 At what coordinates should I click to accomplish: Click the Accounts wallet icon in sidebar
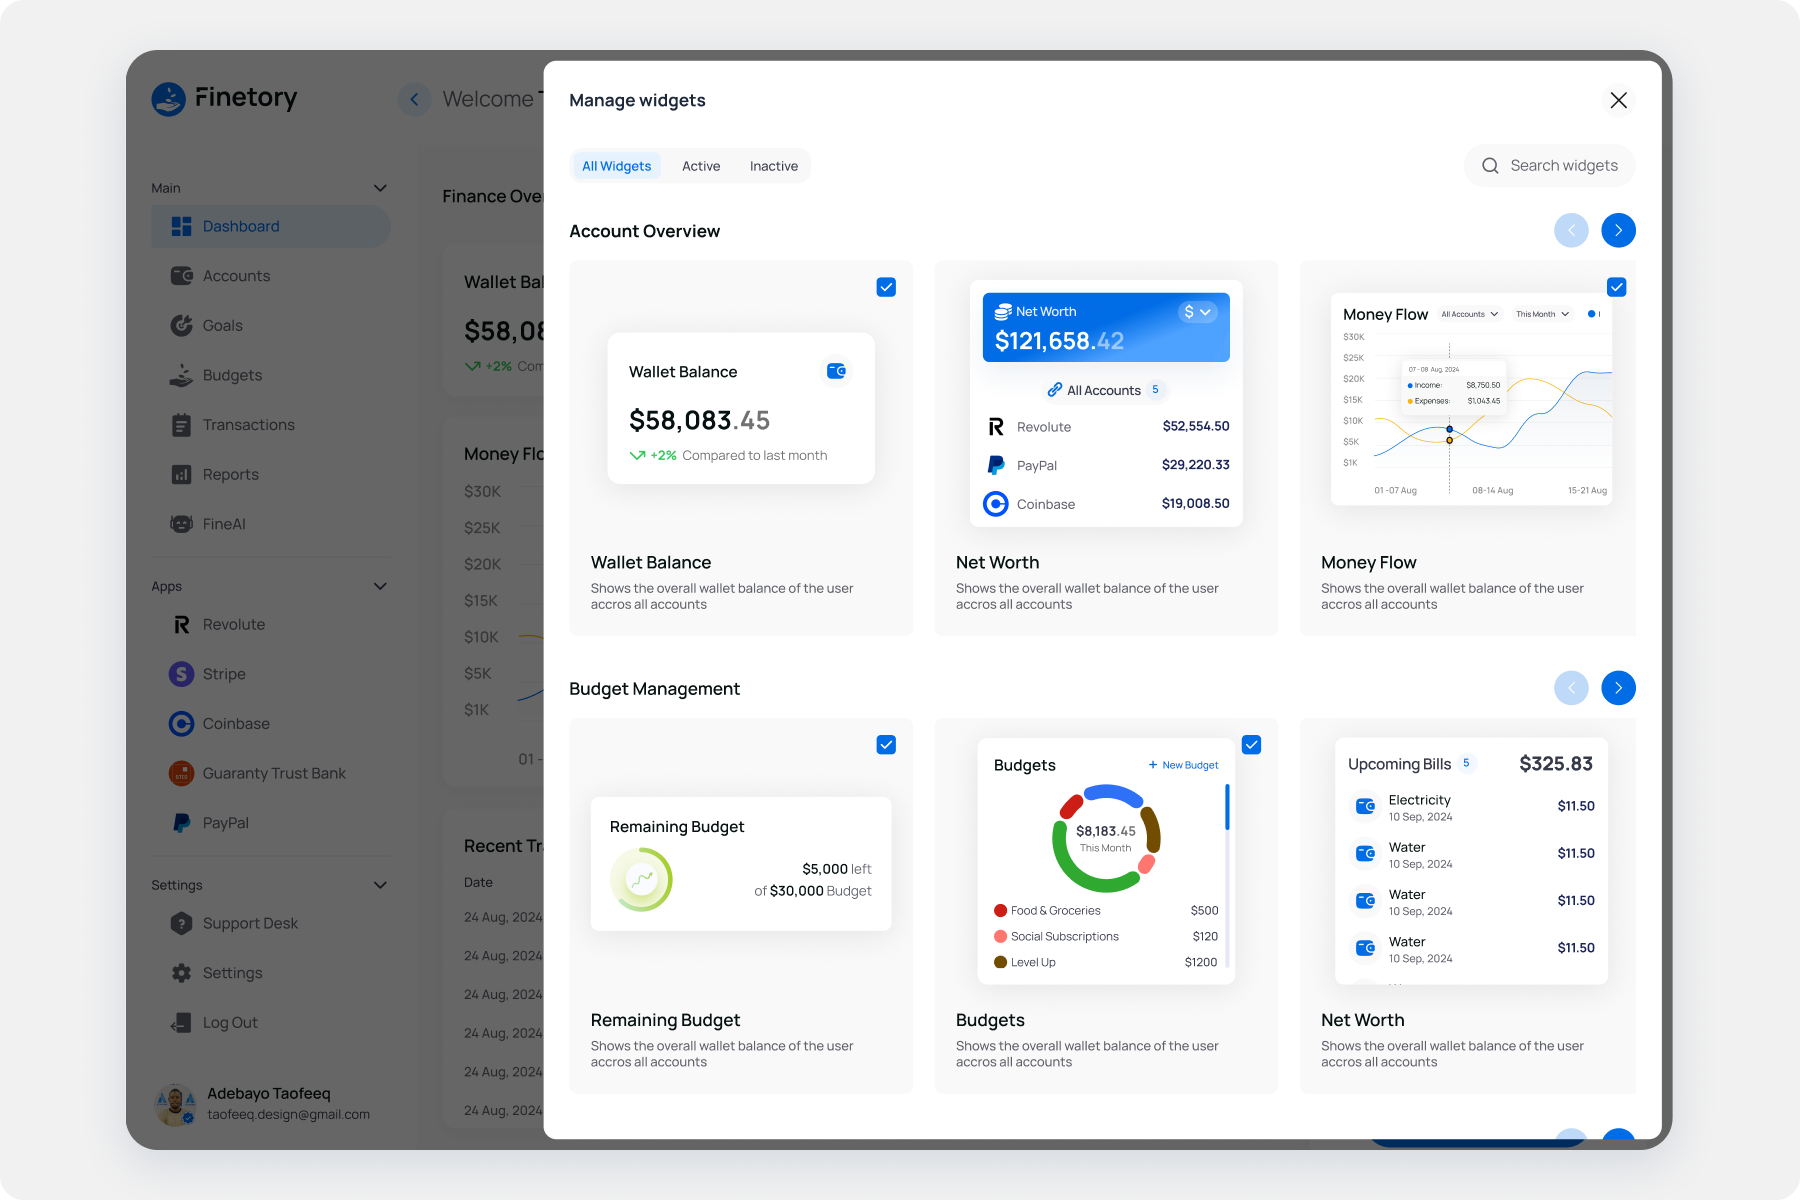pos(181,276)
